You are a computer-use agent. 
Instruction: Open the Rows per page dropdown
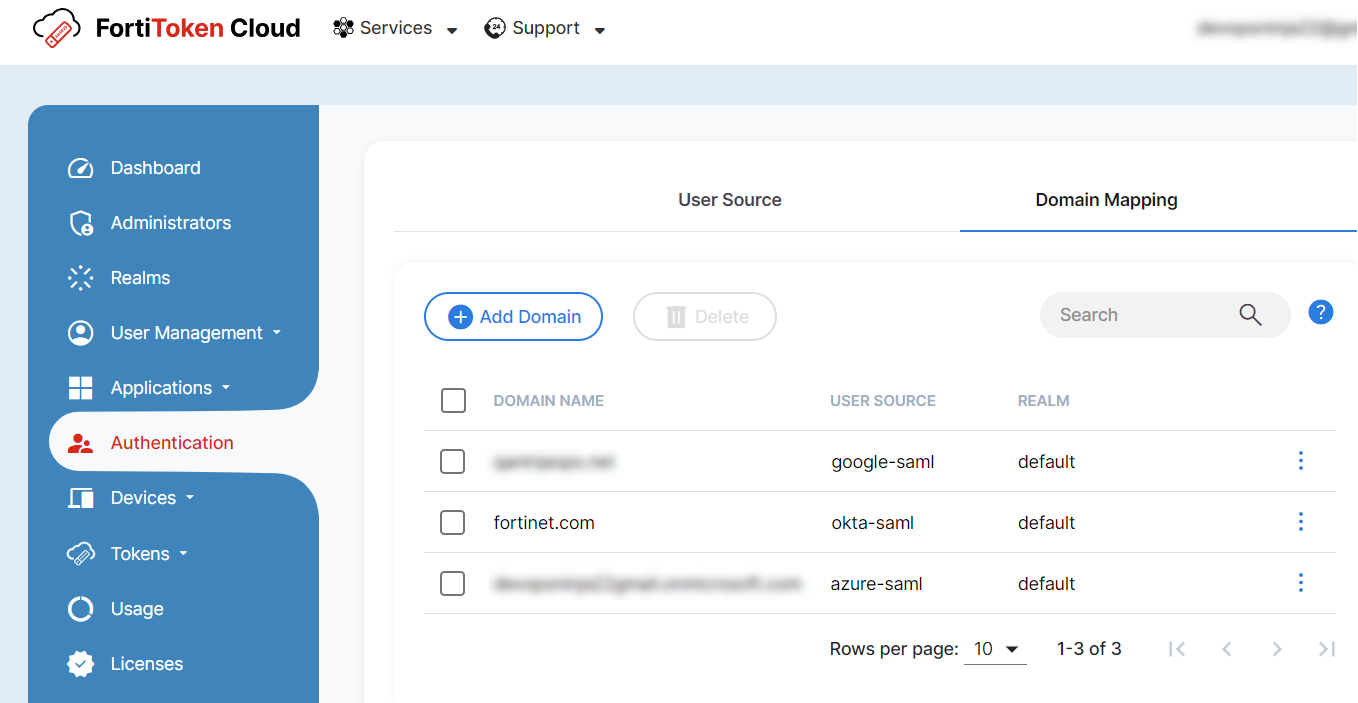click(994, 648)
